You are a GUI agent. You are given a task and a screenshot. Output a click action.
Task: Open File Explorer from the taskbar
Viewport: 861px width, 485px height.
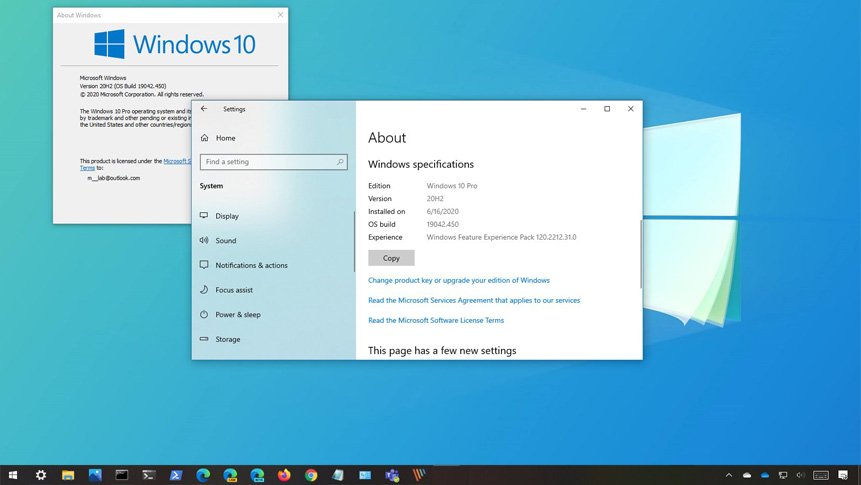pos(68,475)
